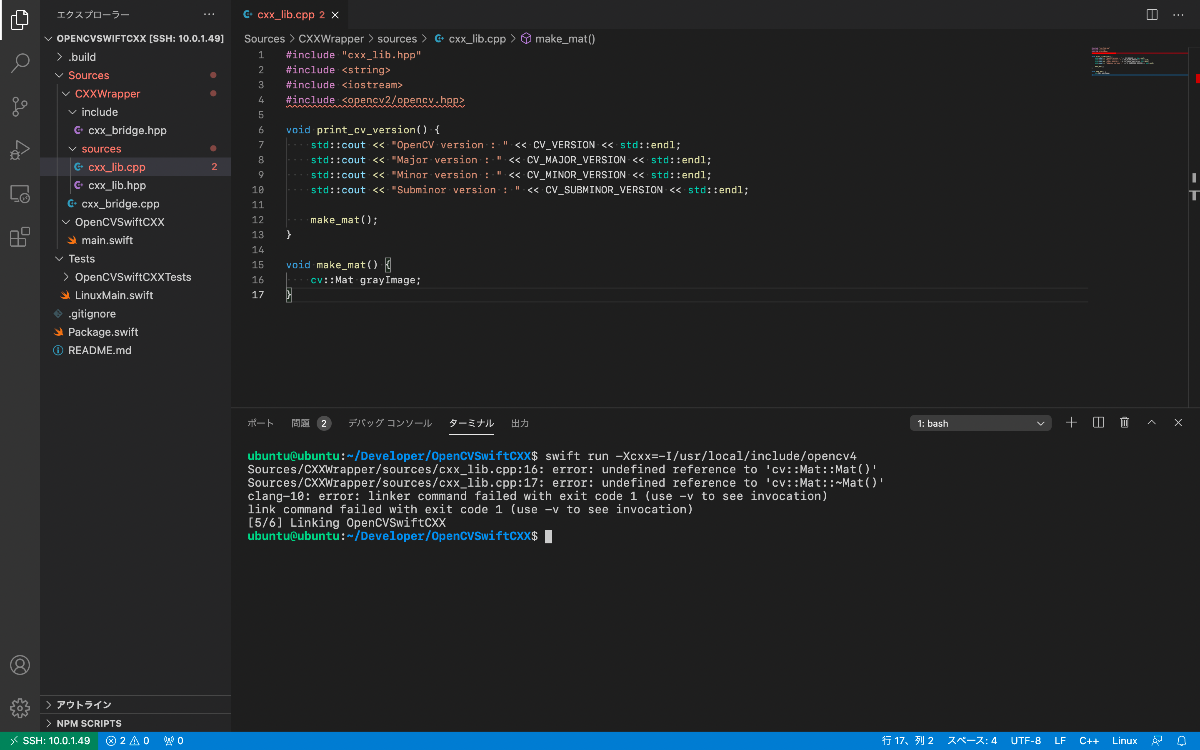Open main.swift file
1200x750 pixels.
point(107,240)
